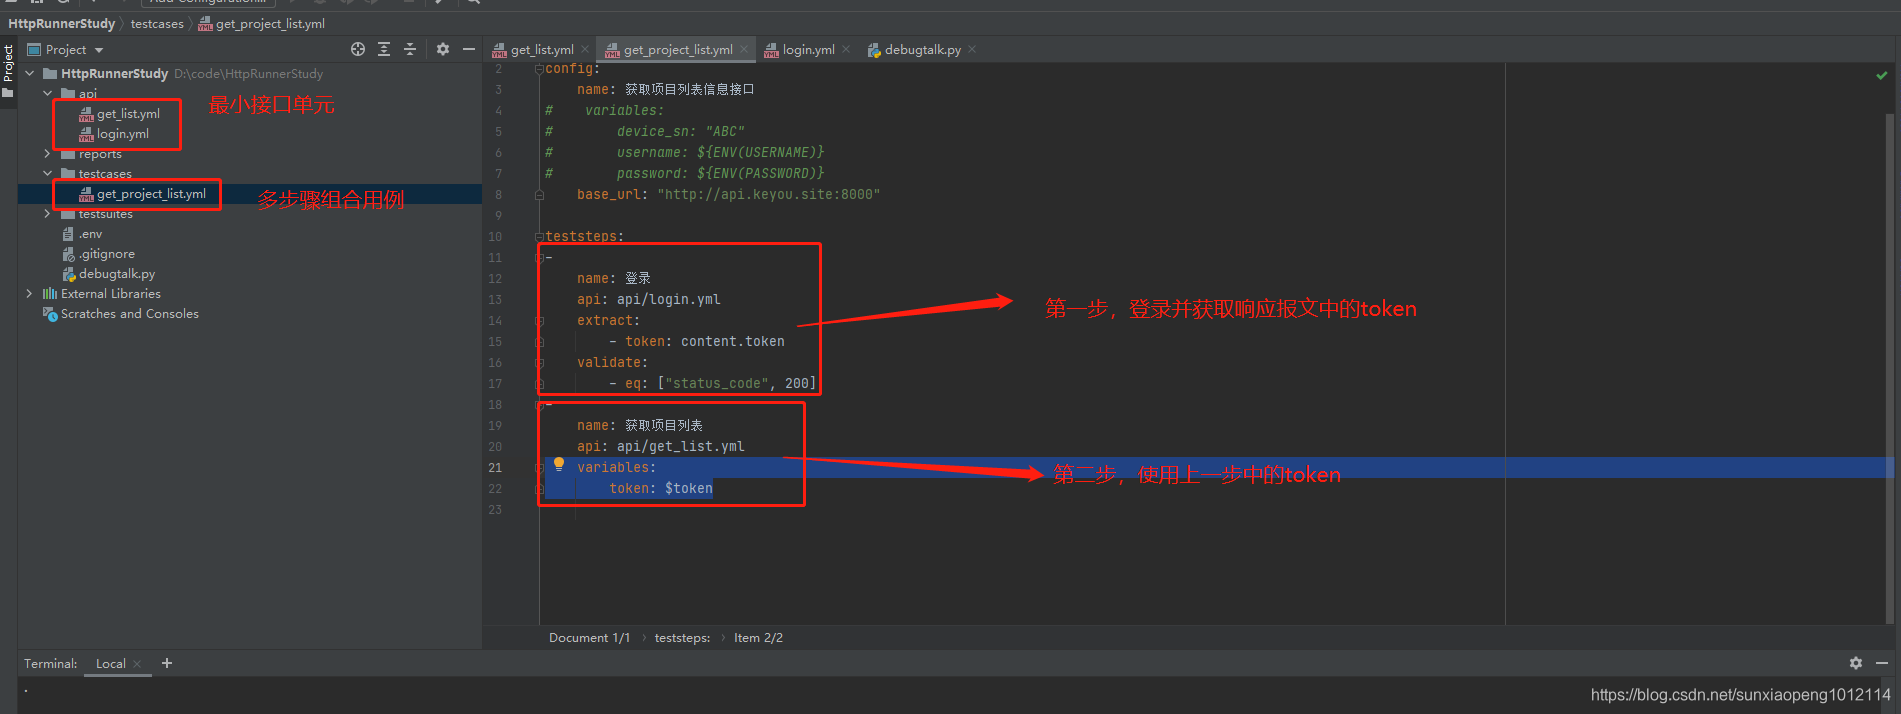This screenshot has width=1901, height=714.
Task: Select the testsuites folder label
Action: [105, 214]
